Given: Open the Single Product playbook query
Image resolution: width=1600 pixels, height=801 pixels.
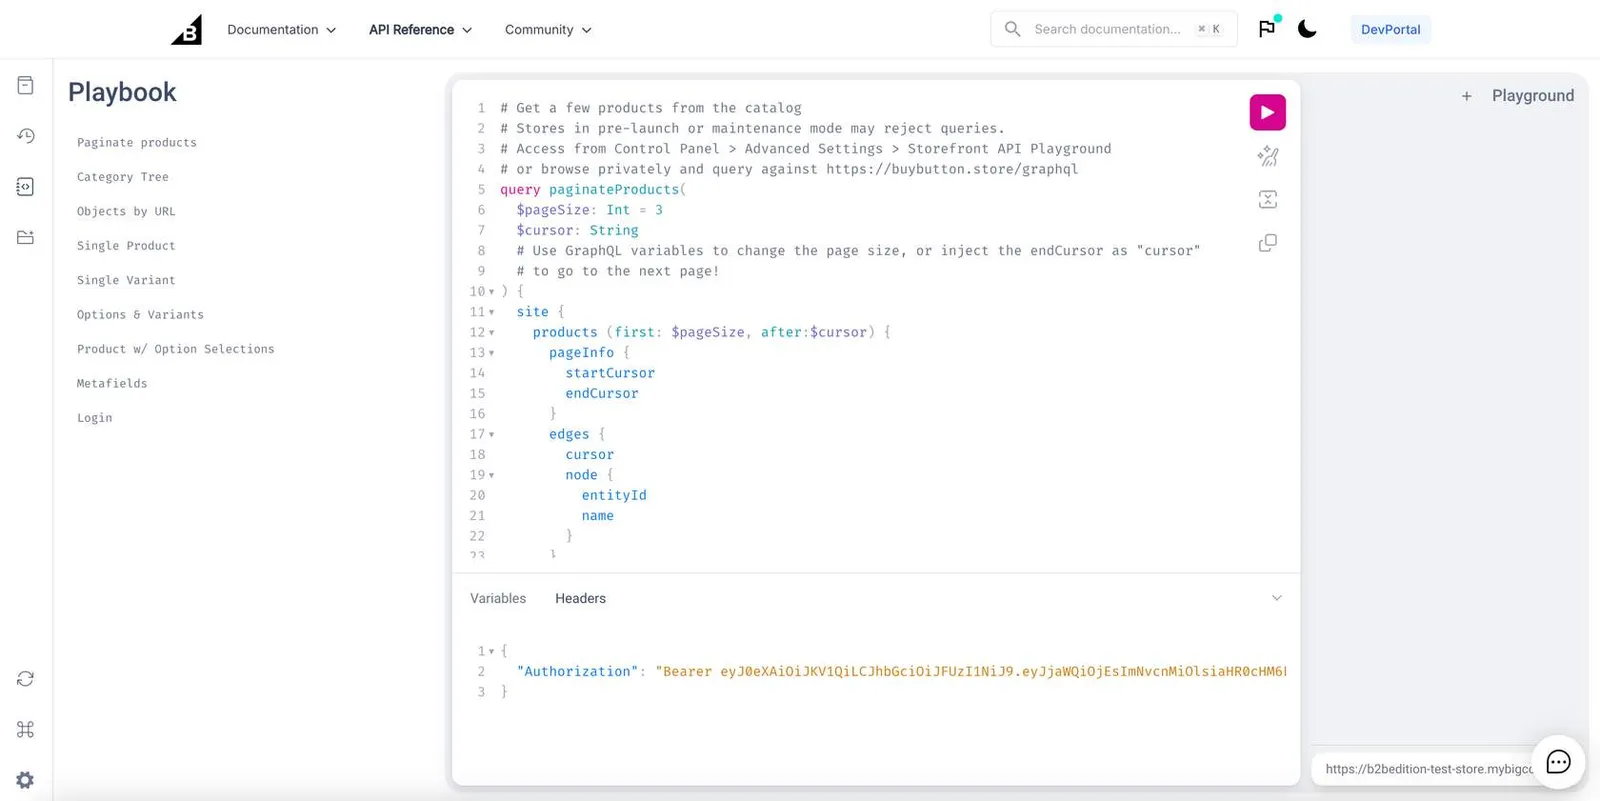Looking at the screenshot, I should pos(126,246).
